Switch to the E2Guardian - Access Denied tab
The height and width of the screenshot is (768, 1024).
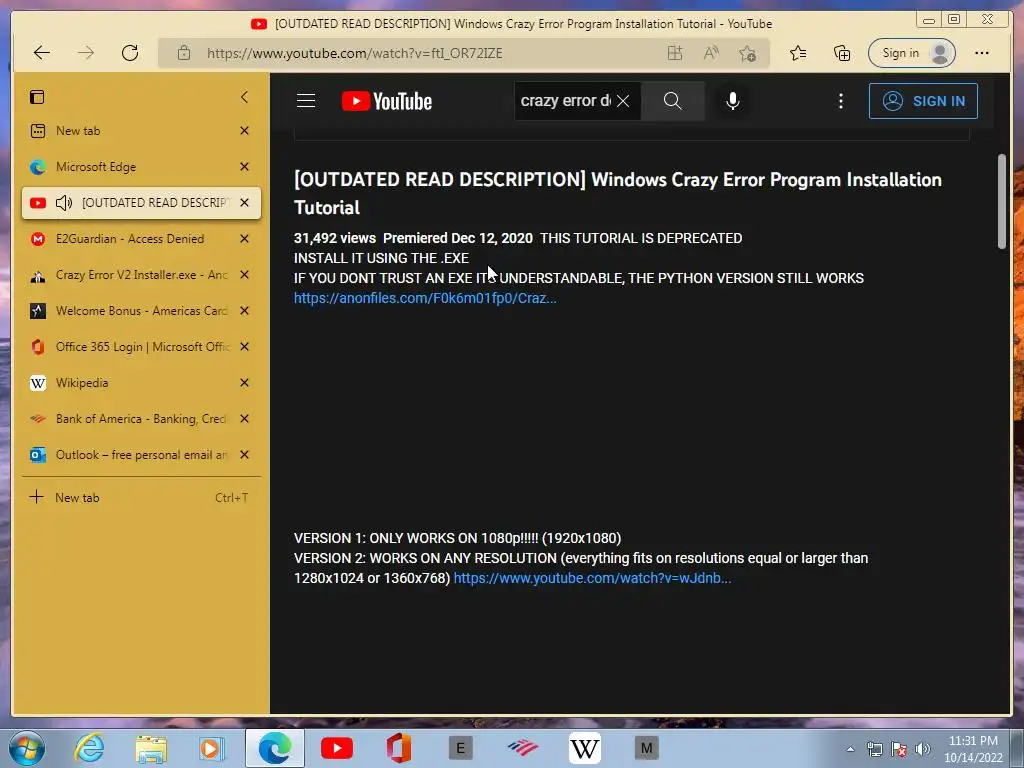[x=141, y=239]
